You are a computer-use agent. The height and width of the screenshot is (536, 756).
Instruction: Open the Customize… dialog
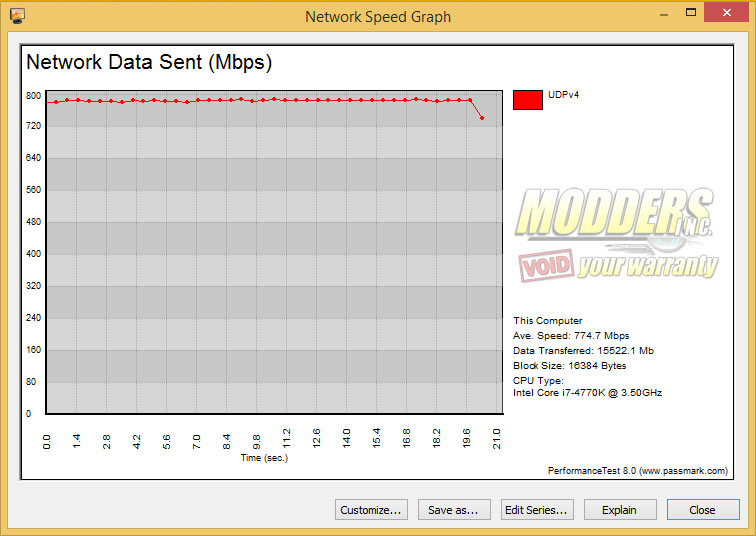[371, 509]
